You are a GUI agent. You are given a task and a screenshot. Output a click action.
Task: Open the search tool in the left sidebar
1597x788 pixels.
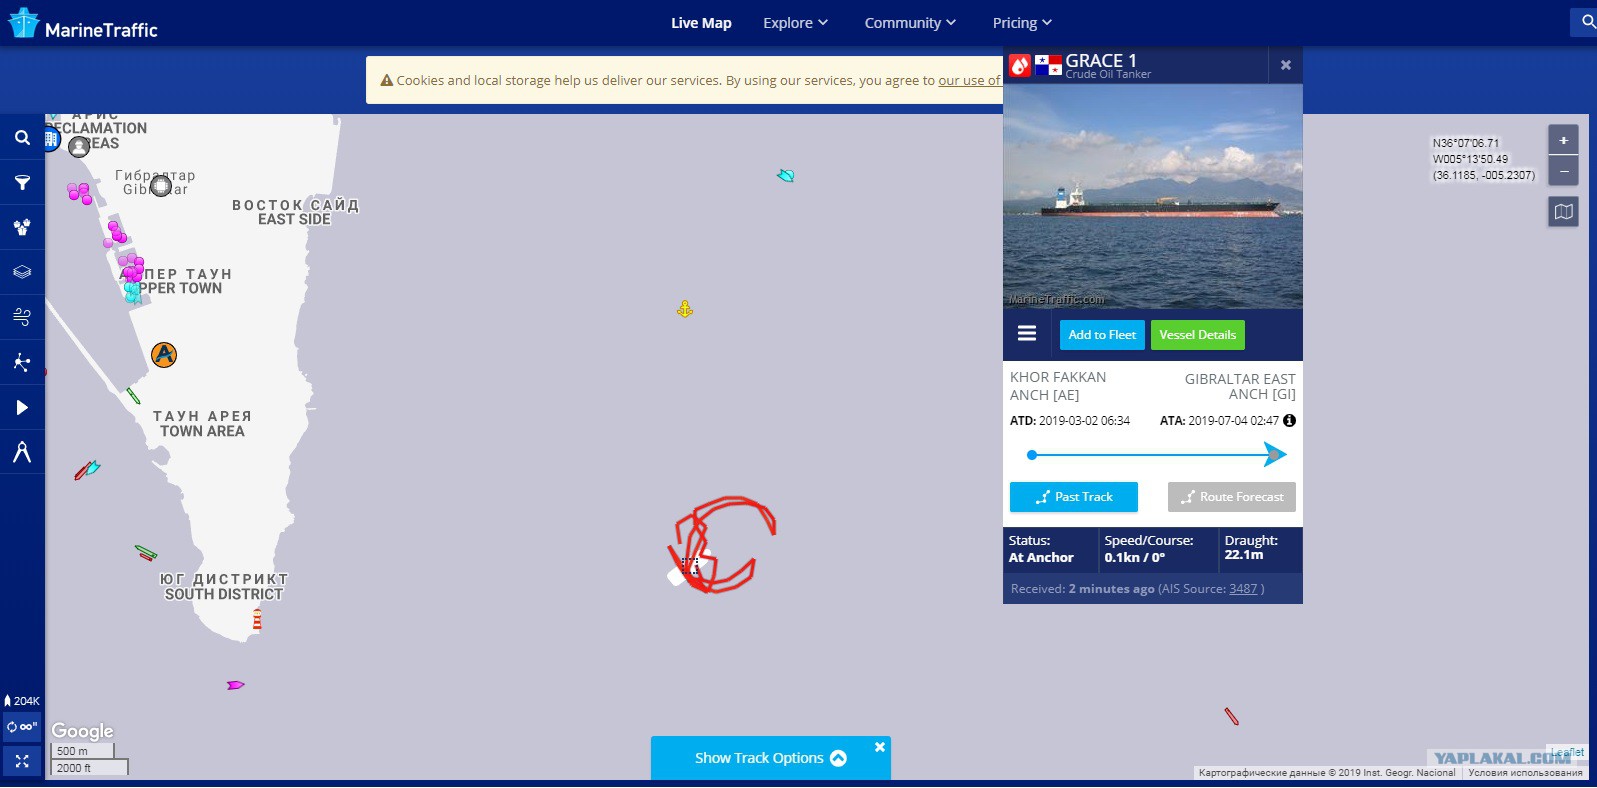pyautogui.click(x=22, y=138)
